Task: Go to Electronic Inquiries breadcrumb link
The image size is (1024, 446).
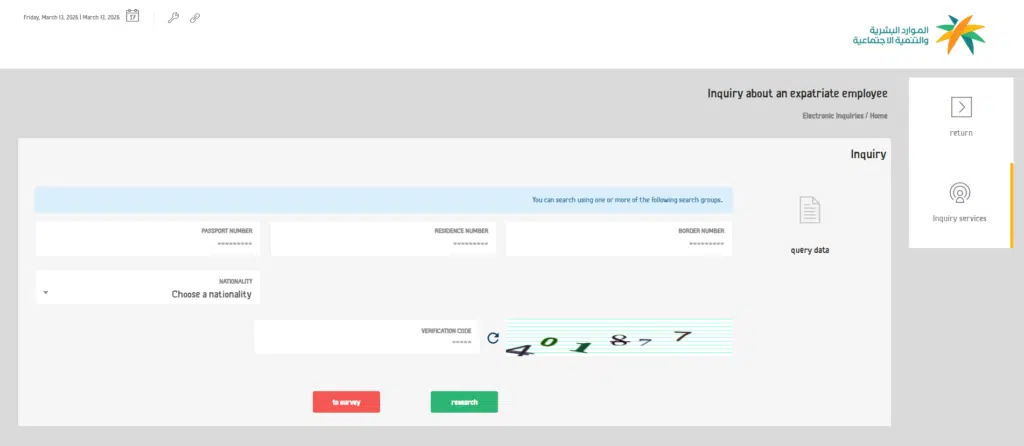Action: click(x=833, y=116)
